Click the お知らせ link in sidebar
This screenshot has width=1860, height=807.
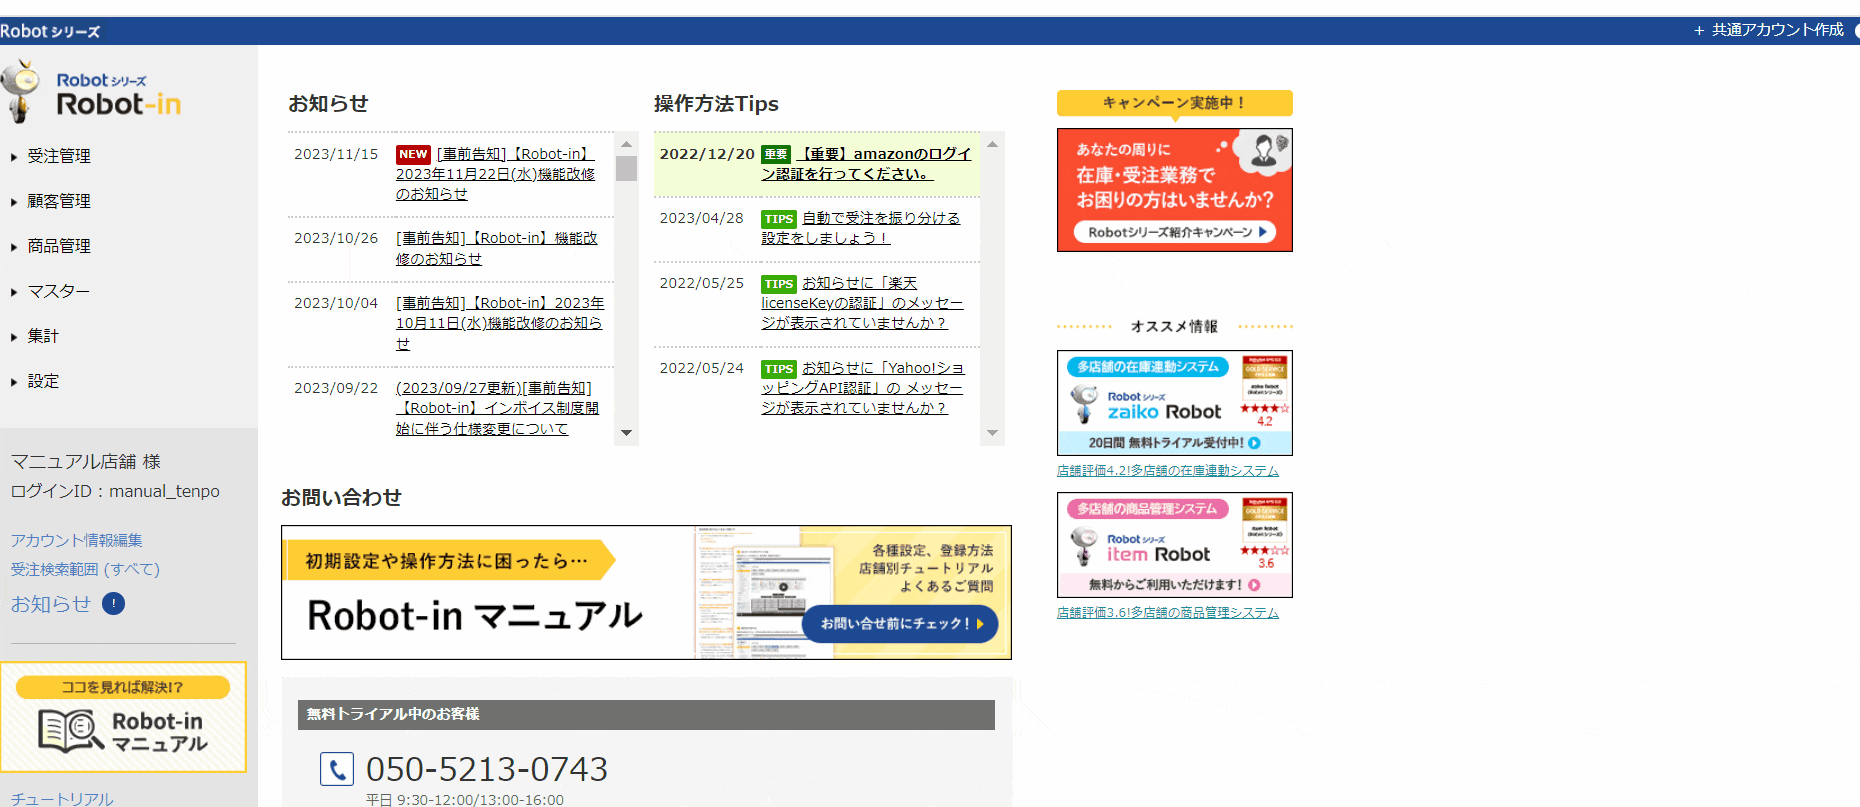coord(50,604)
